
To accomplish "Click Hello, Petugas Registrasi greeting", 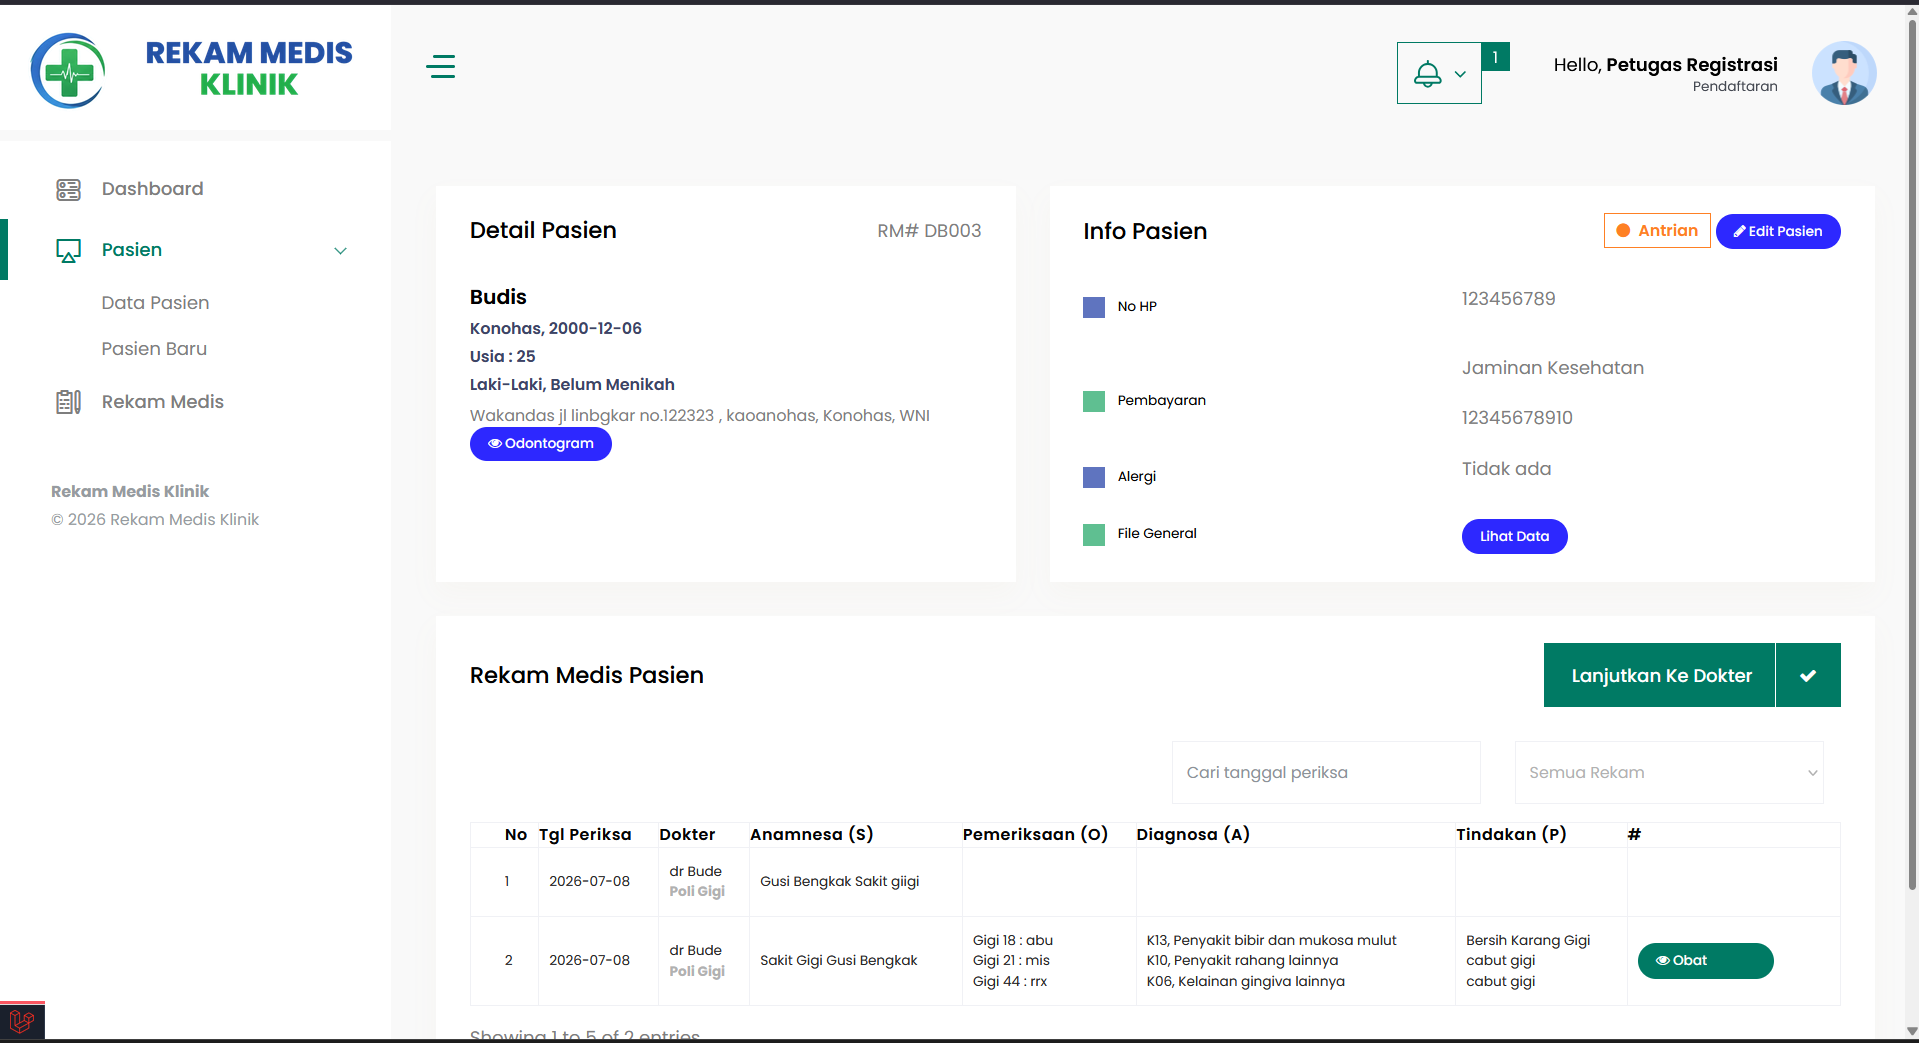I will (1665, 65).
